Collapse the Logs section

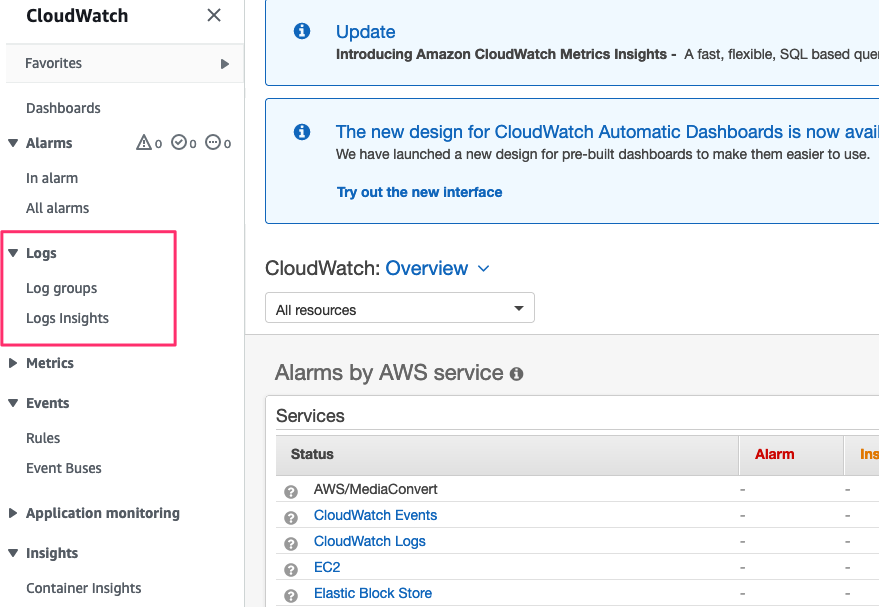(x=13, y=253)
